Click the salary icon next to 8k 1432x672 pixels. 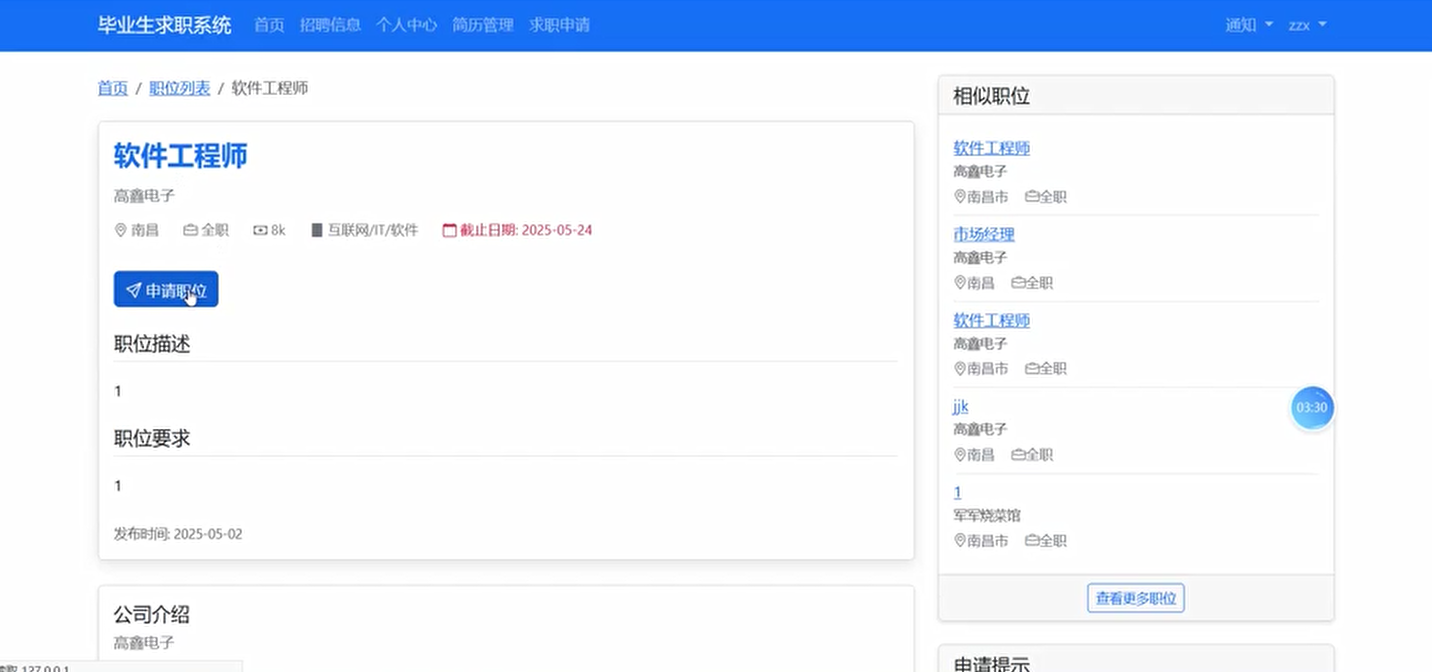tap(259, 230)
